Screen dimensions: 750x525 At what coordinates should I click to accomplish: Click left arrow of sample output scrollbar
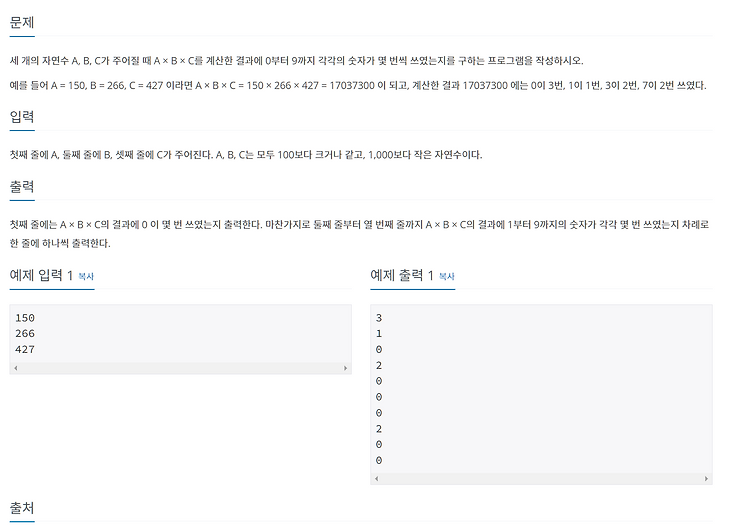[376, 479]
